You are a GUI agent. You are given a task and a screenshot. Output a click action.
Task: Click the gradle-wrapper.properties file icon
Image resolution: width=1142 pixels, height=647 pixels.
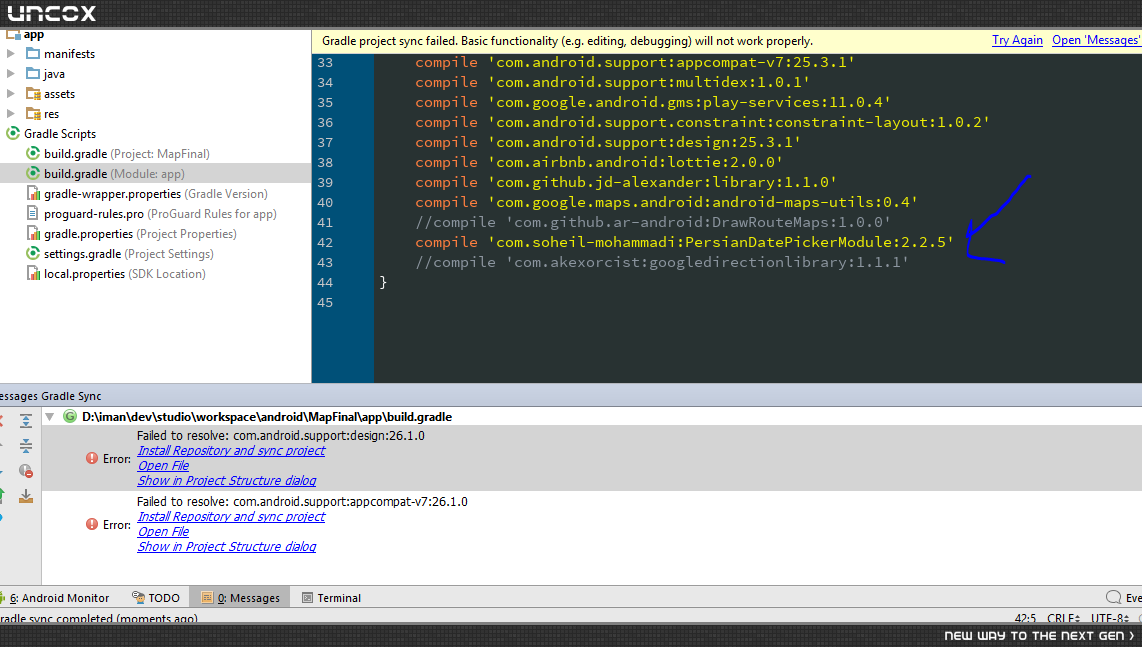click(x=33, y=194)
